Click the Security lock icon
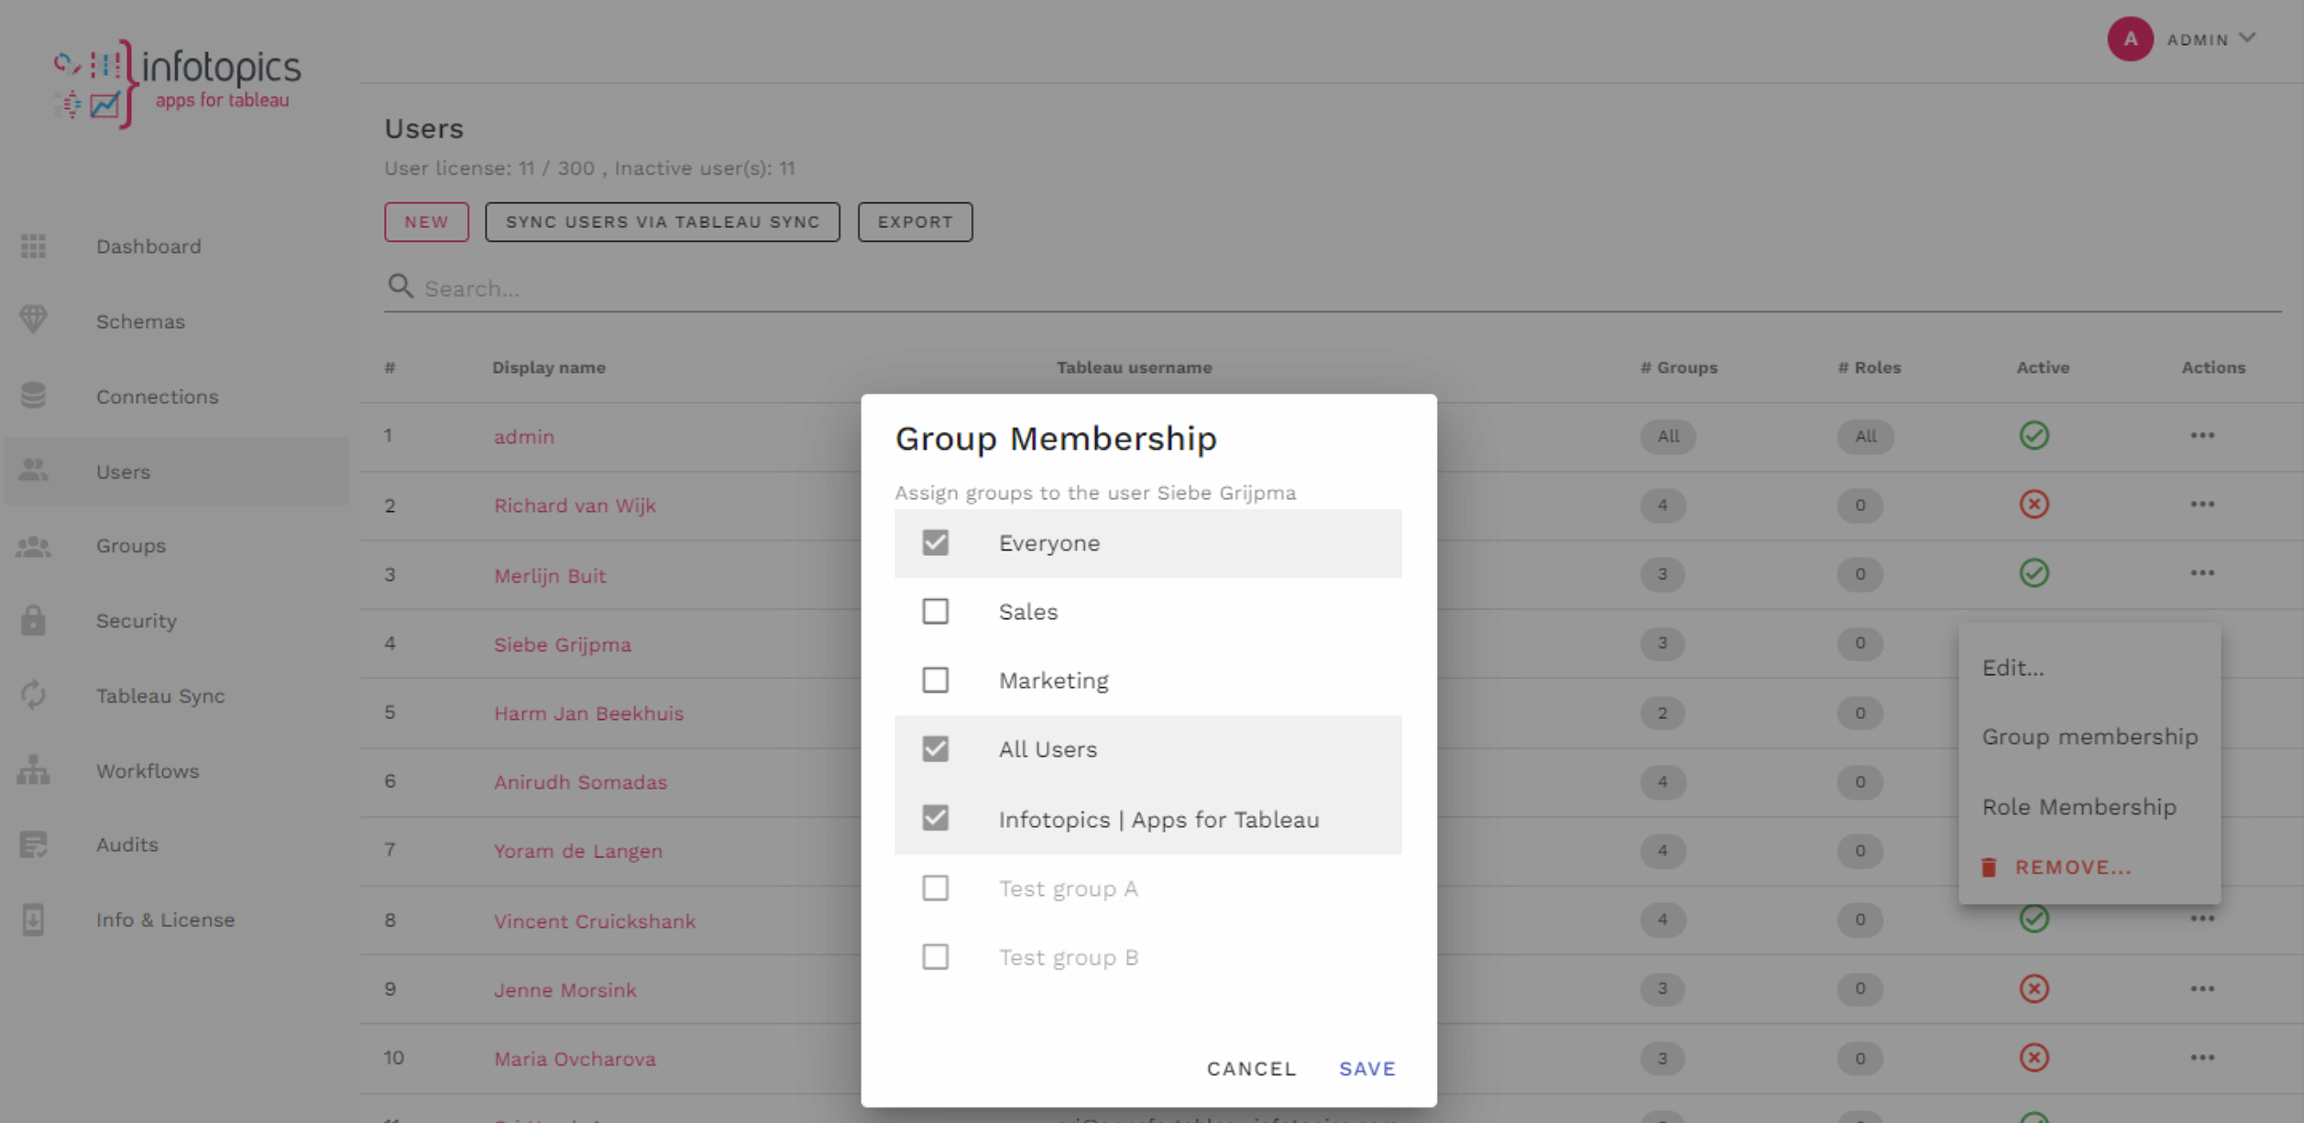 tap(33, 620)
